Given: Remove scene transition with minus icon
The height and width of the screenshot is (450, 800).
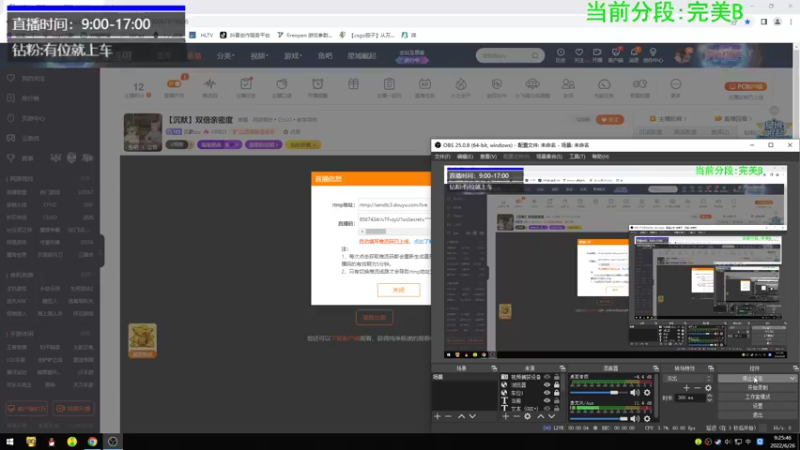Looking at the screenshot, I should [697, 388].
